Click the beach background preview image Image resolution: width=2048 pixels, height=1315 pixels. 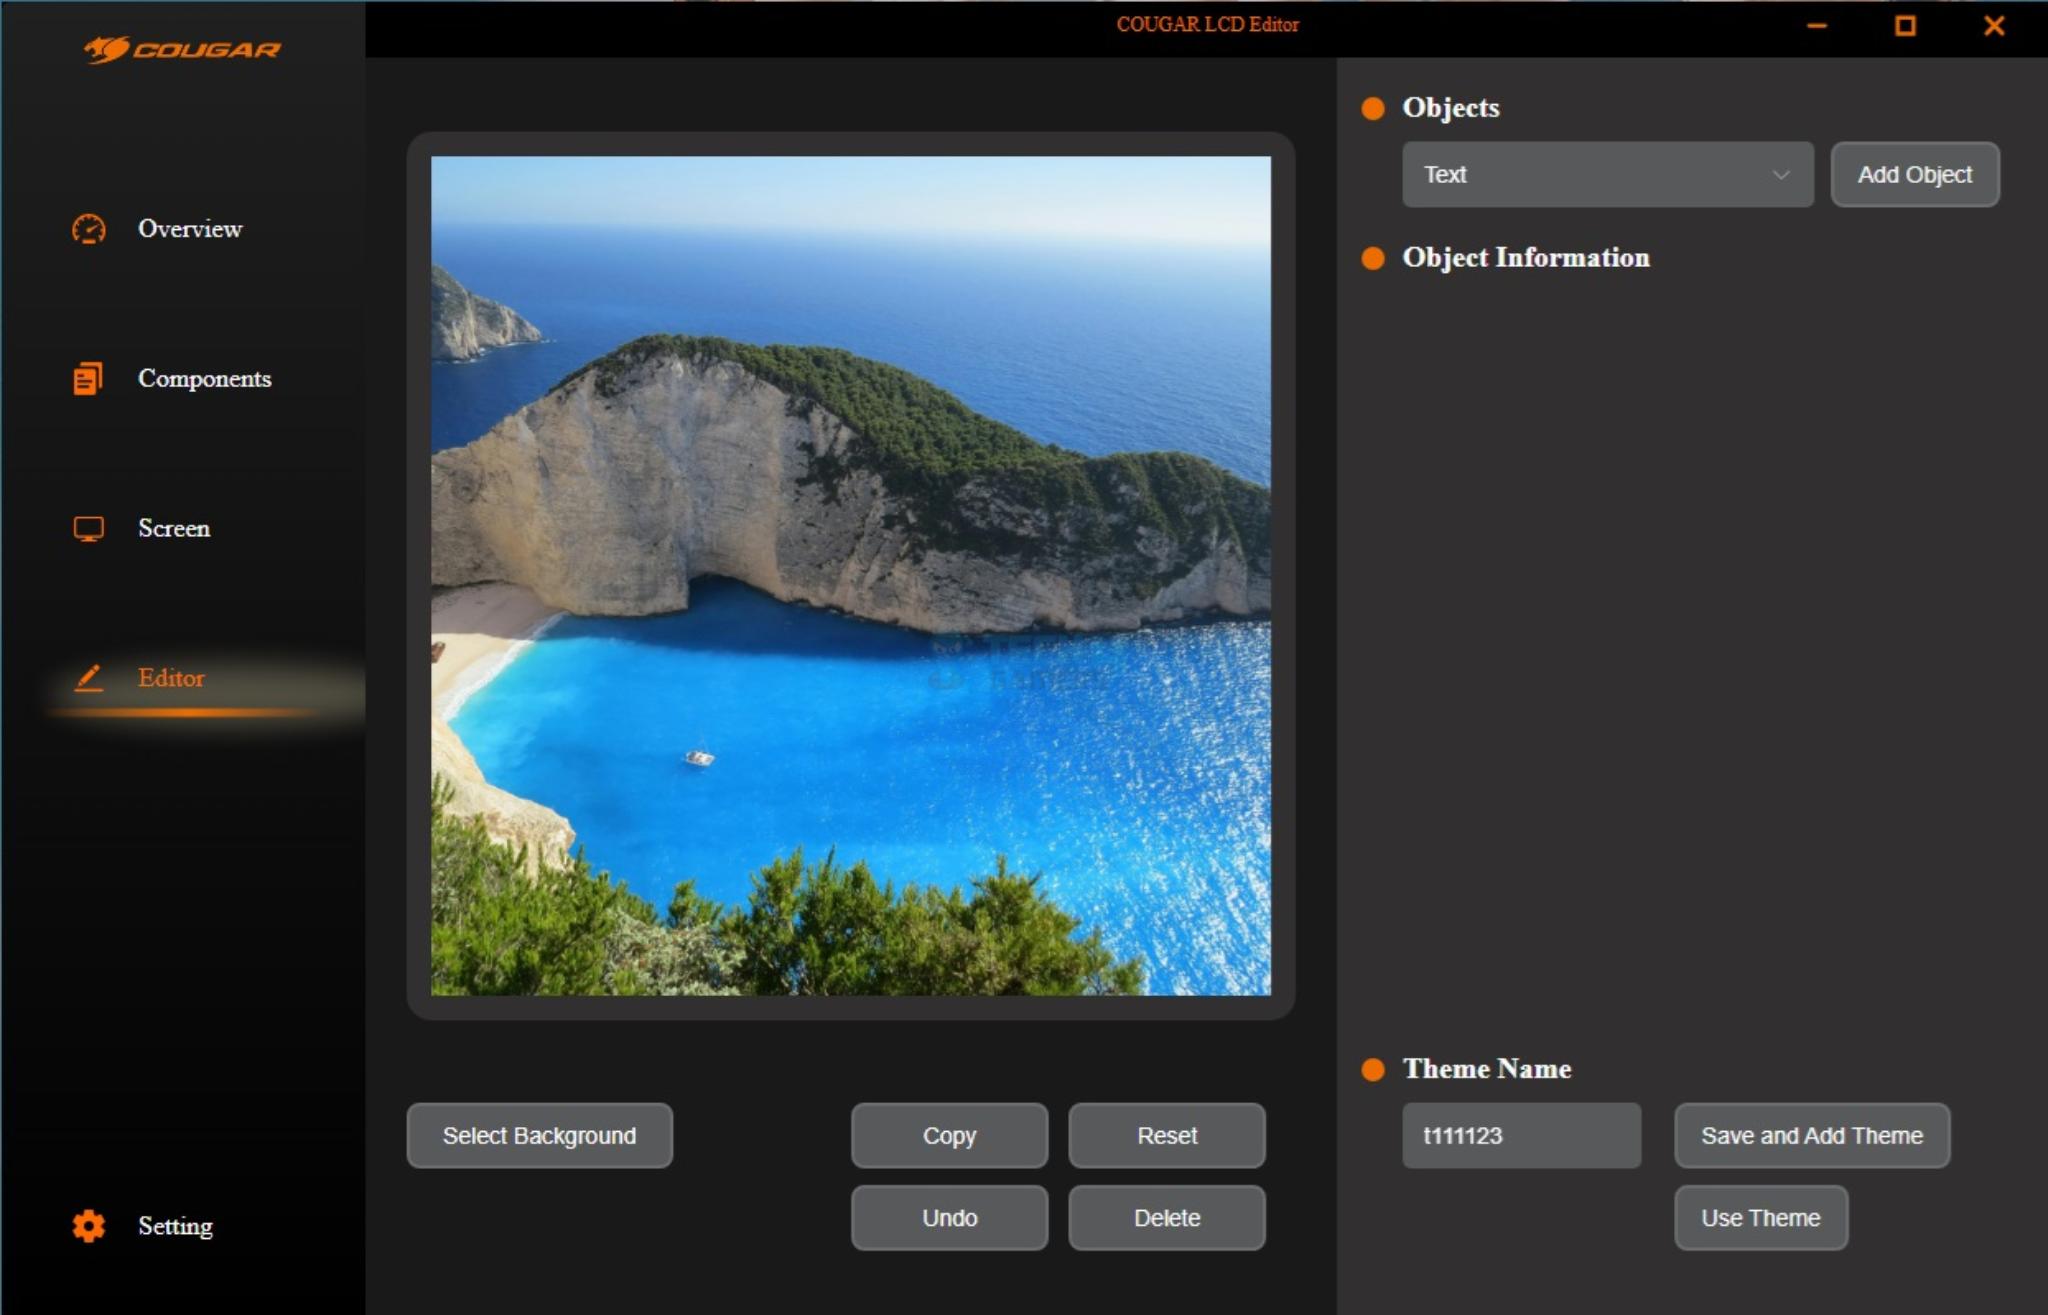click(850, 575)
